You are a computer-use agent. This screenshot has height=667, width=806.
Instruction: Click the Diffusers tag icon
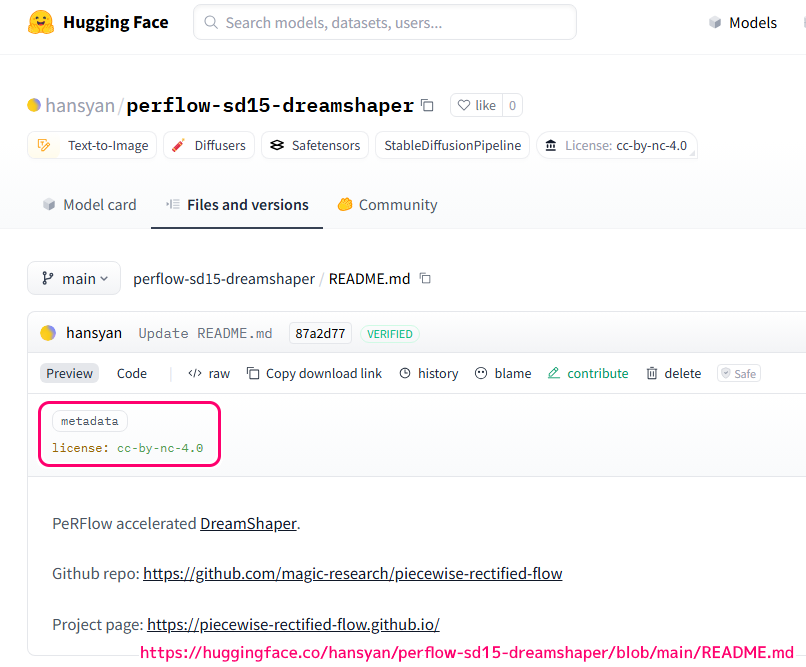pyautogui.click(x=178, y=145)
